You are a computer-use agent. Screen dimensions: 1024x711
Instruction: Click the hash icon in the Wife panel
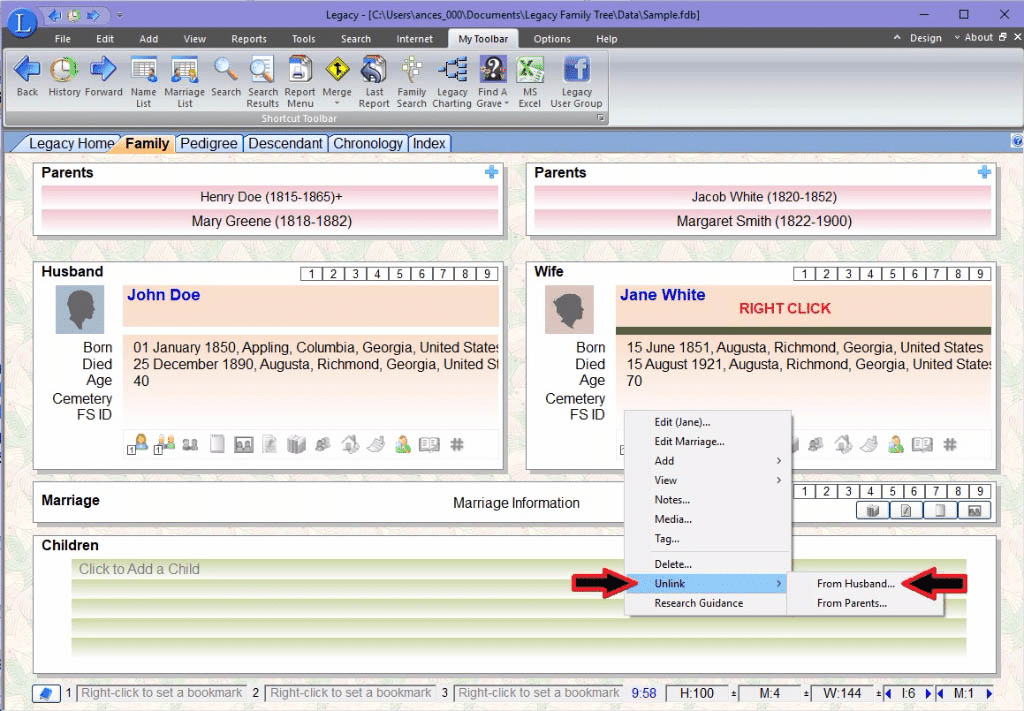click(x=950, y=445)
